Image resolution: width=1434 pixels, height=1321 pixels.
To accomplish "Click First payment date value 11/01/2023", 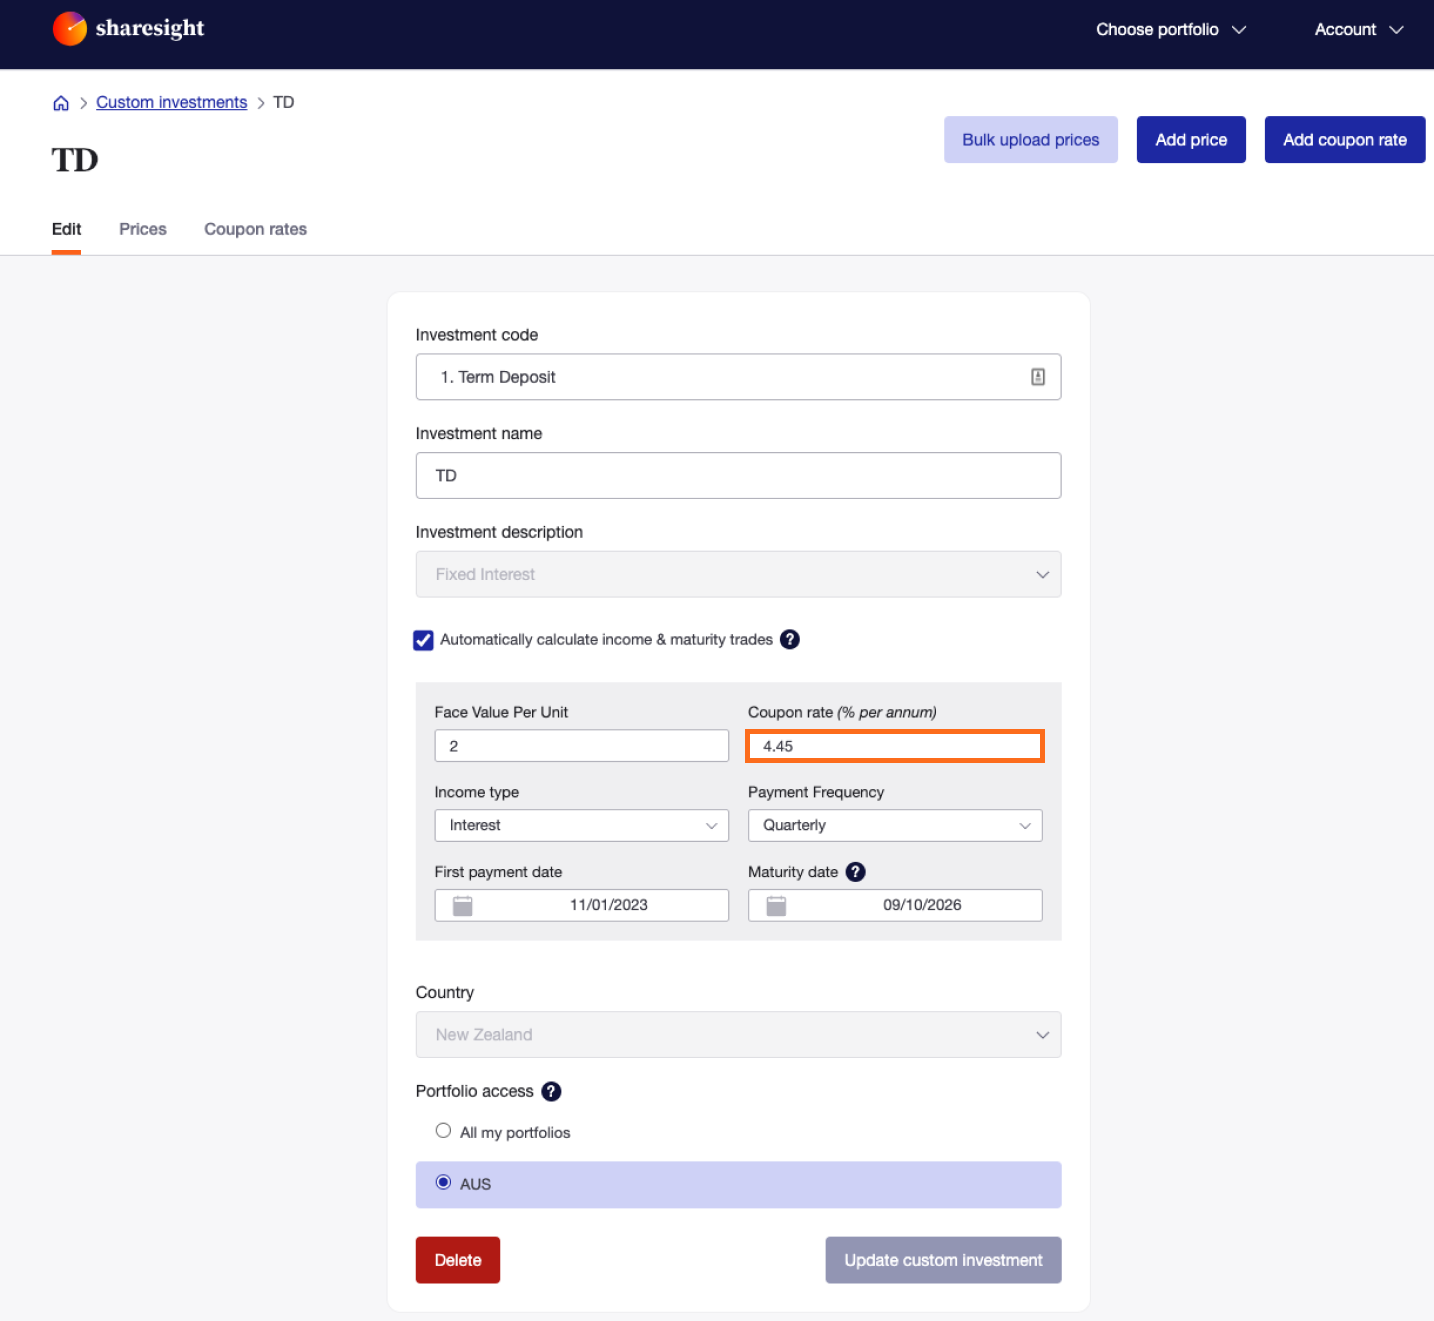I will click(x=609, y=905).
